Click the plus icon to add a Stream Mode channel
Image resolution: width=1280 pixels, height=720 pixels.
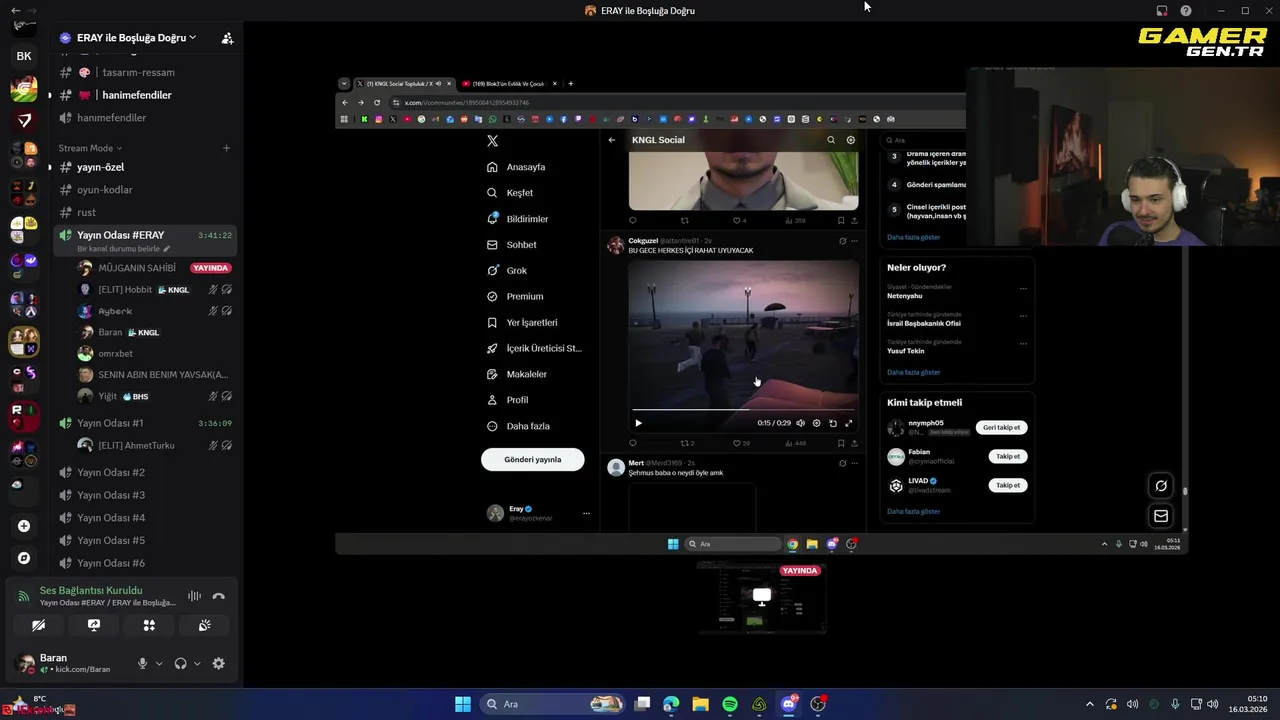click(226, 148)
